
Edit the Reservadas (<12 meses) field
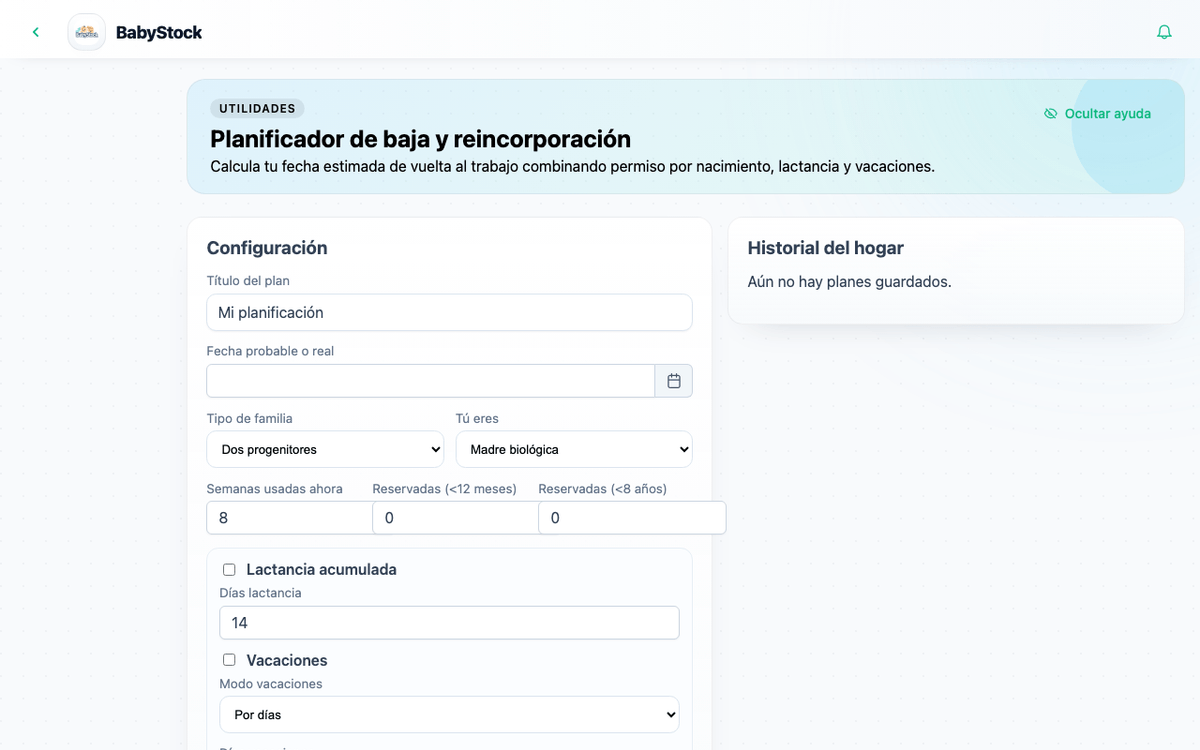(x=456, y=518)
